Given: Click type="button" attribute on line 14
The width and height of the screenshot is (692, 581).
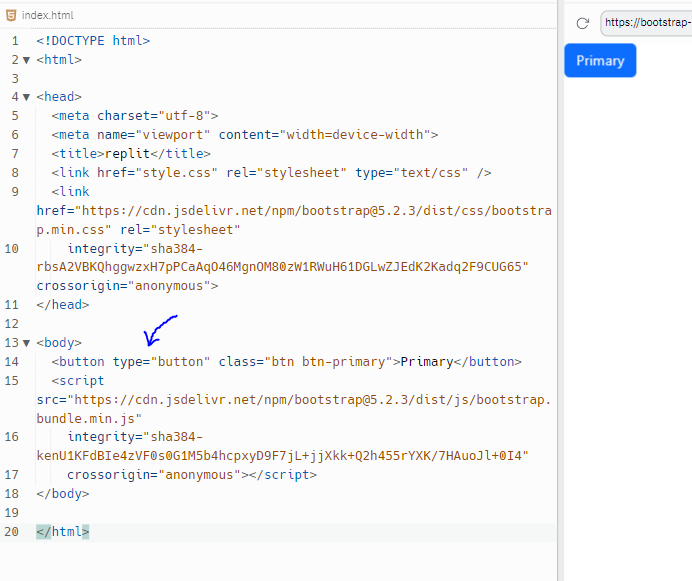Looking at the screenshot, I should (161, 362).
